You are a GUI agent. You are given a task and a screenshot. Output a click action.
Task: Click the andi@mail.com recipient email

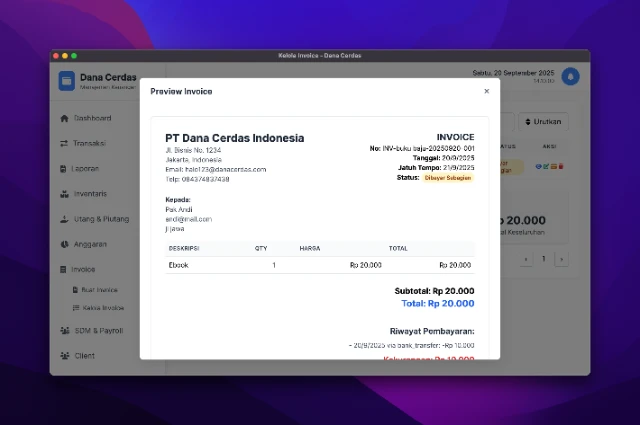click(189, 219)
